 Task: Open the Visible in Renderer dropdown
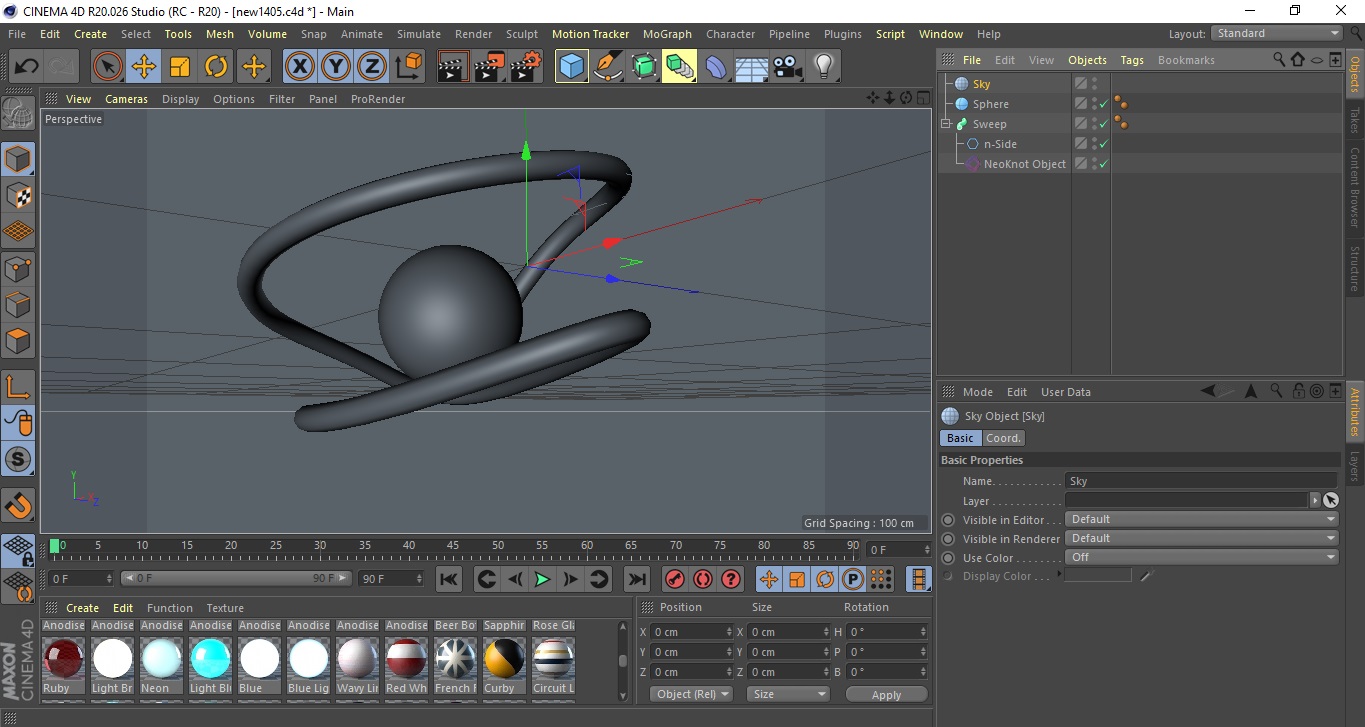[x=1201, y=539]
